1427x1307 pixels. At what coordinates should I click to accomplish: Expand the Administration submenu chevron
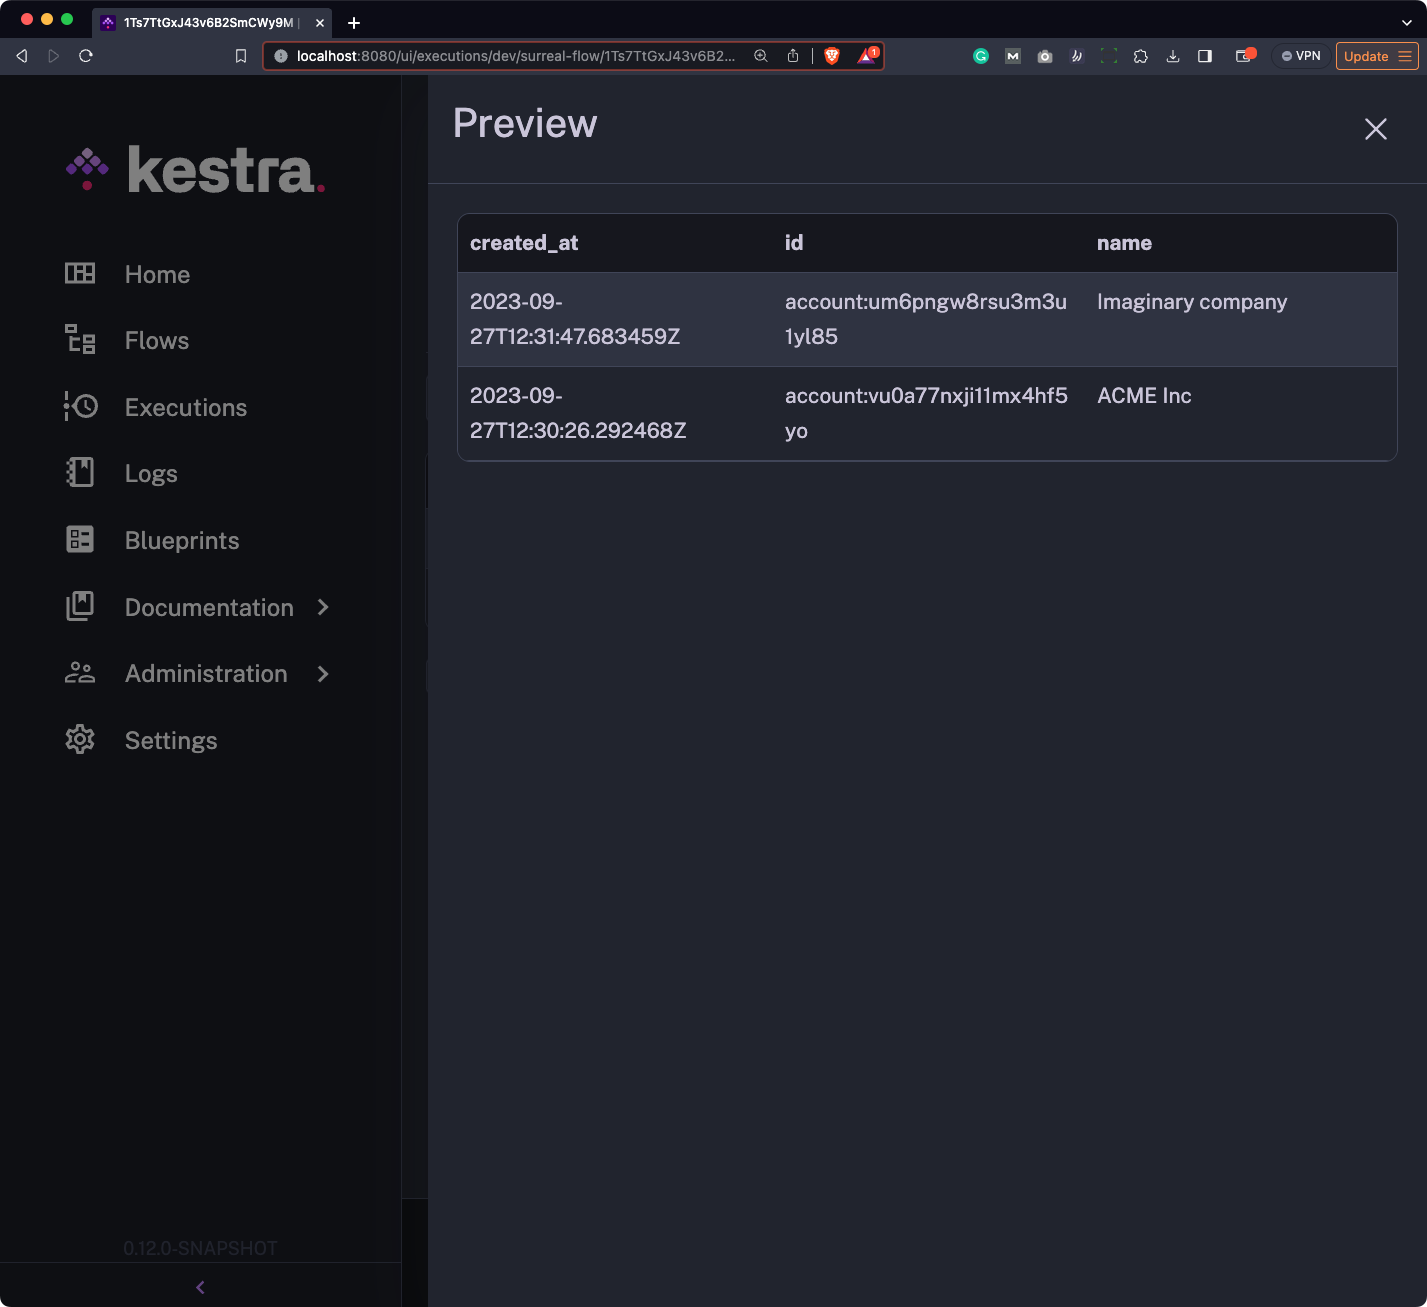[323, 674]
